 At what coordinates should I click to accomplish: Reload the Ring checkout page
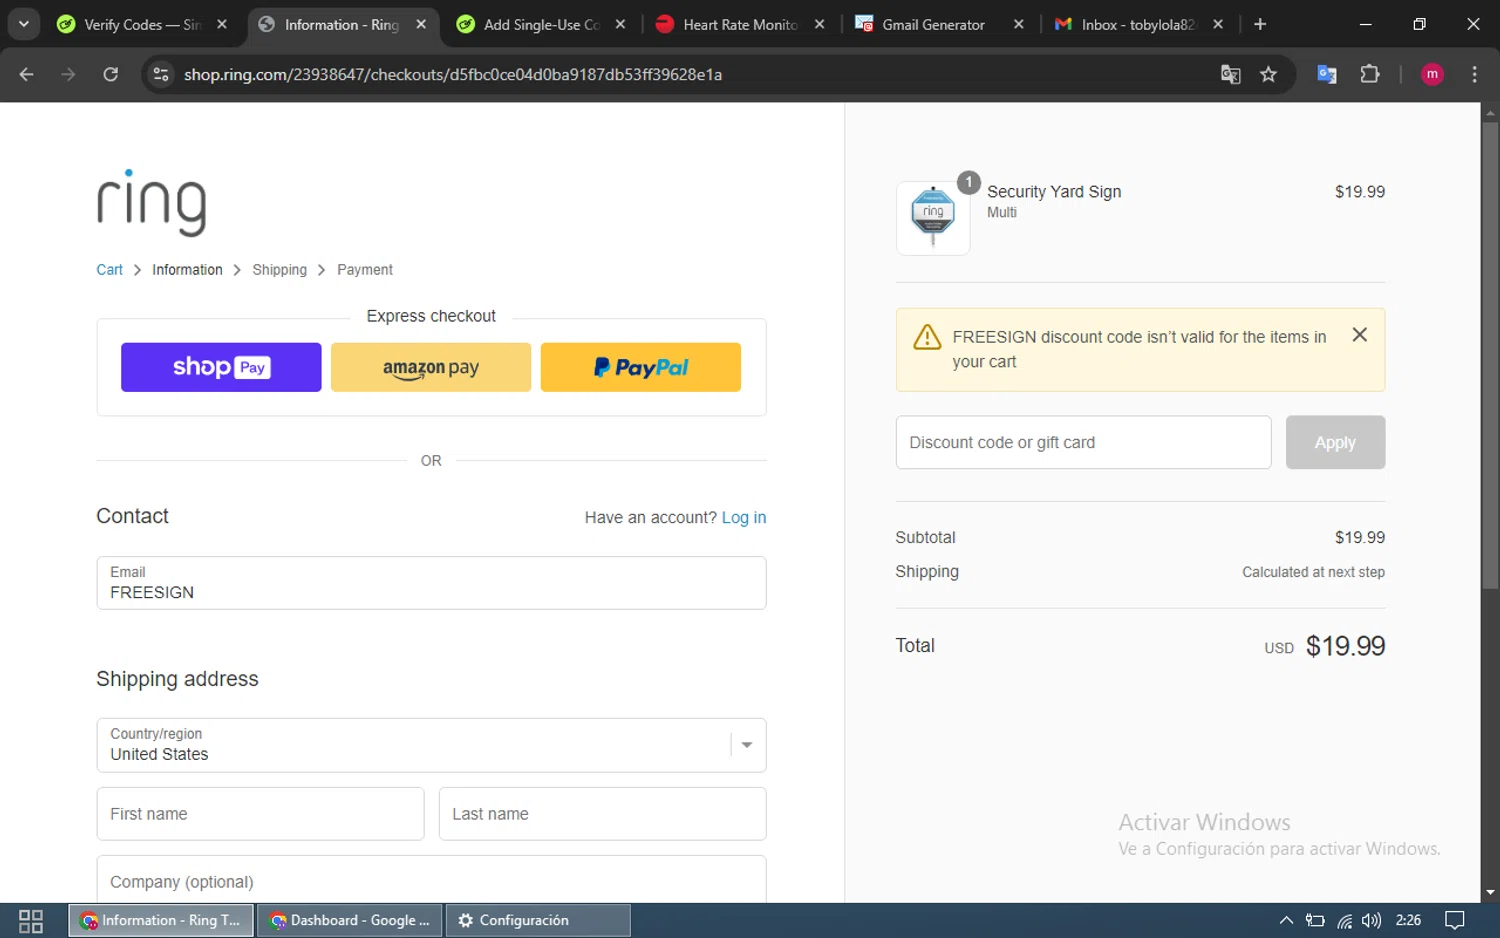coord(111,74)
